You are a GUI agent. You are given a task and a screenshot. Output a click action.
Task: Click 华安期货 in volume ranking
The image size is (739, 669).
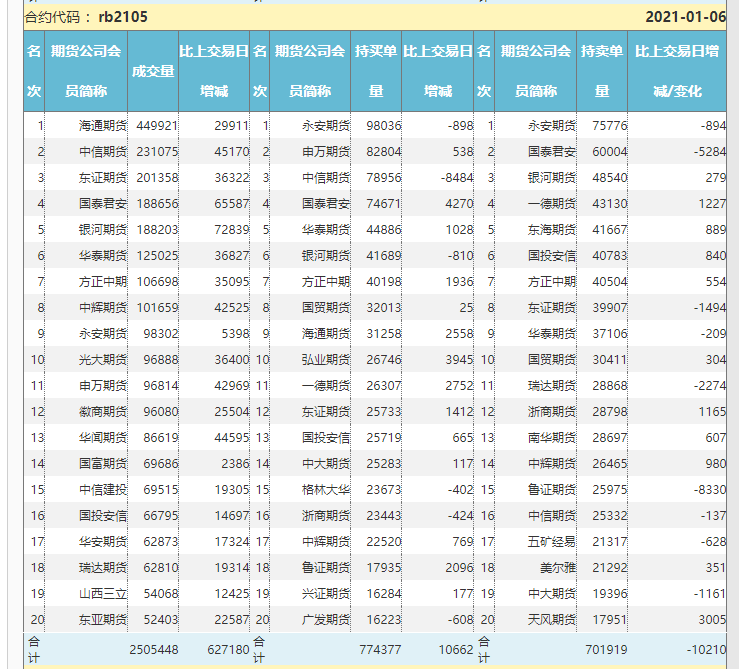click(x=103, y=541)
